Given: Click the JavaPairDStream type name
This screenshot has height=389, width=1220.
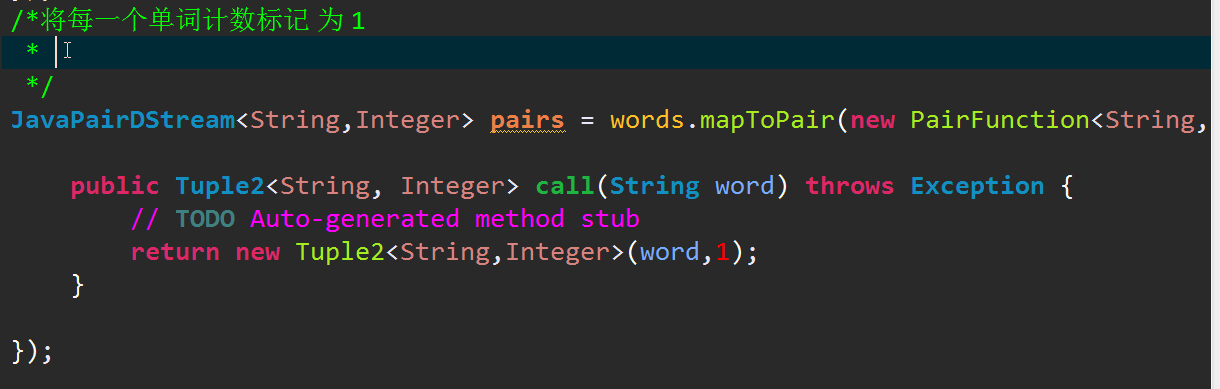Looking at the screenshot, I should click(x=122, y=121).
